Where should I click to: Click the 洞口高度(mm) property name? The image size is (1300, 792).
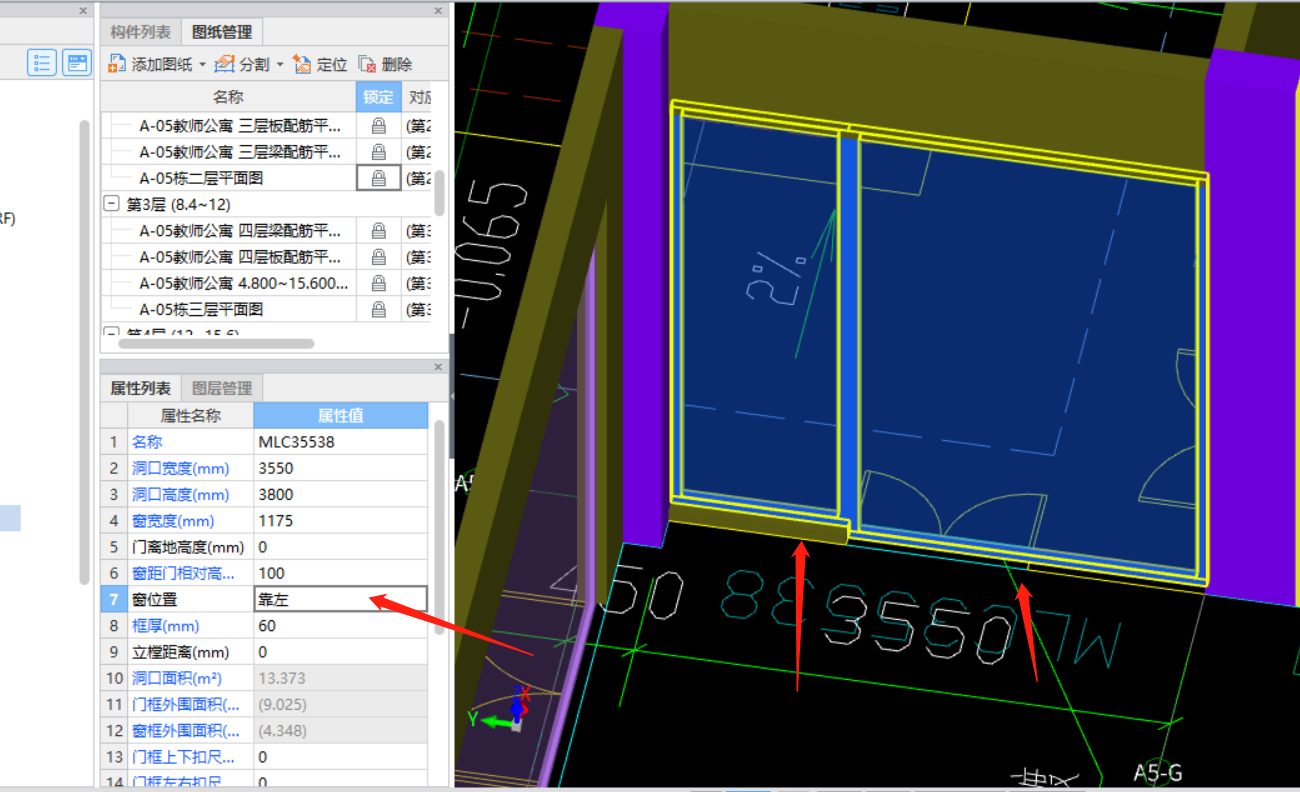[x=181, y=494]
